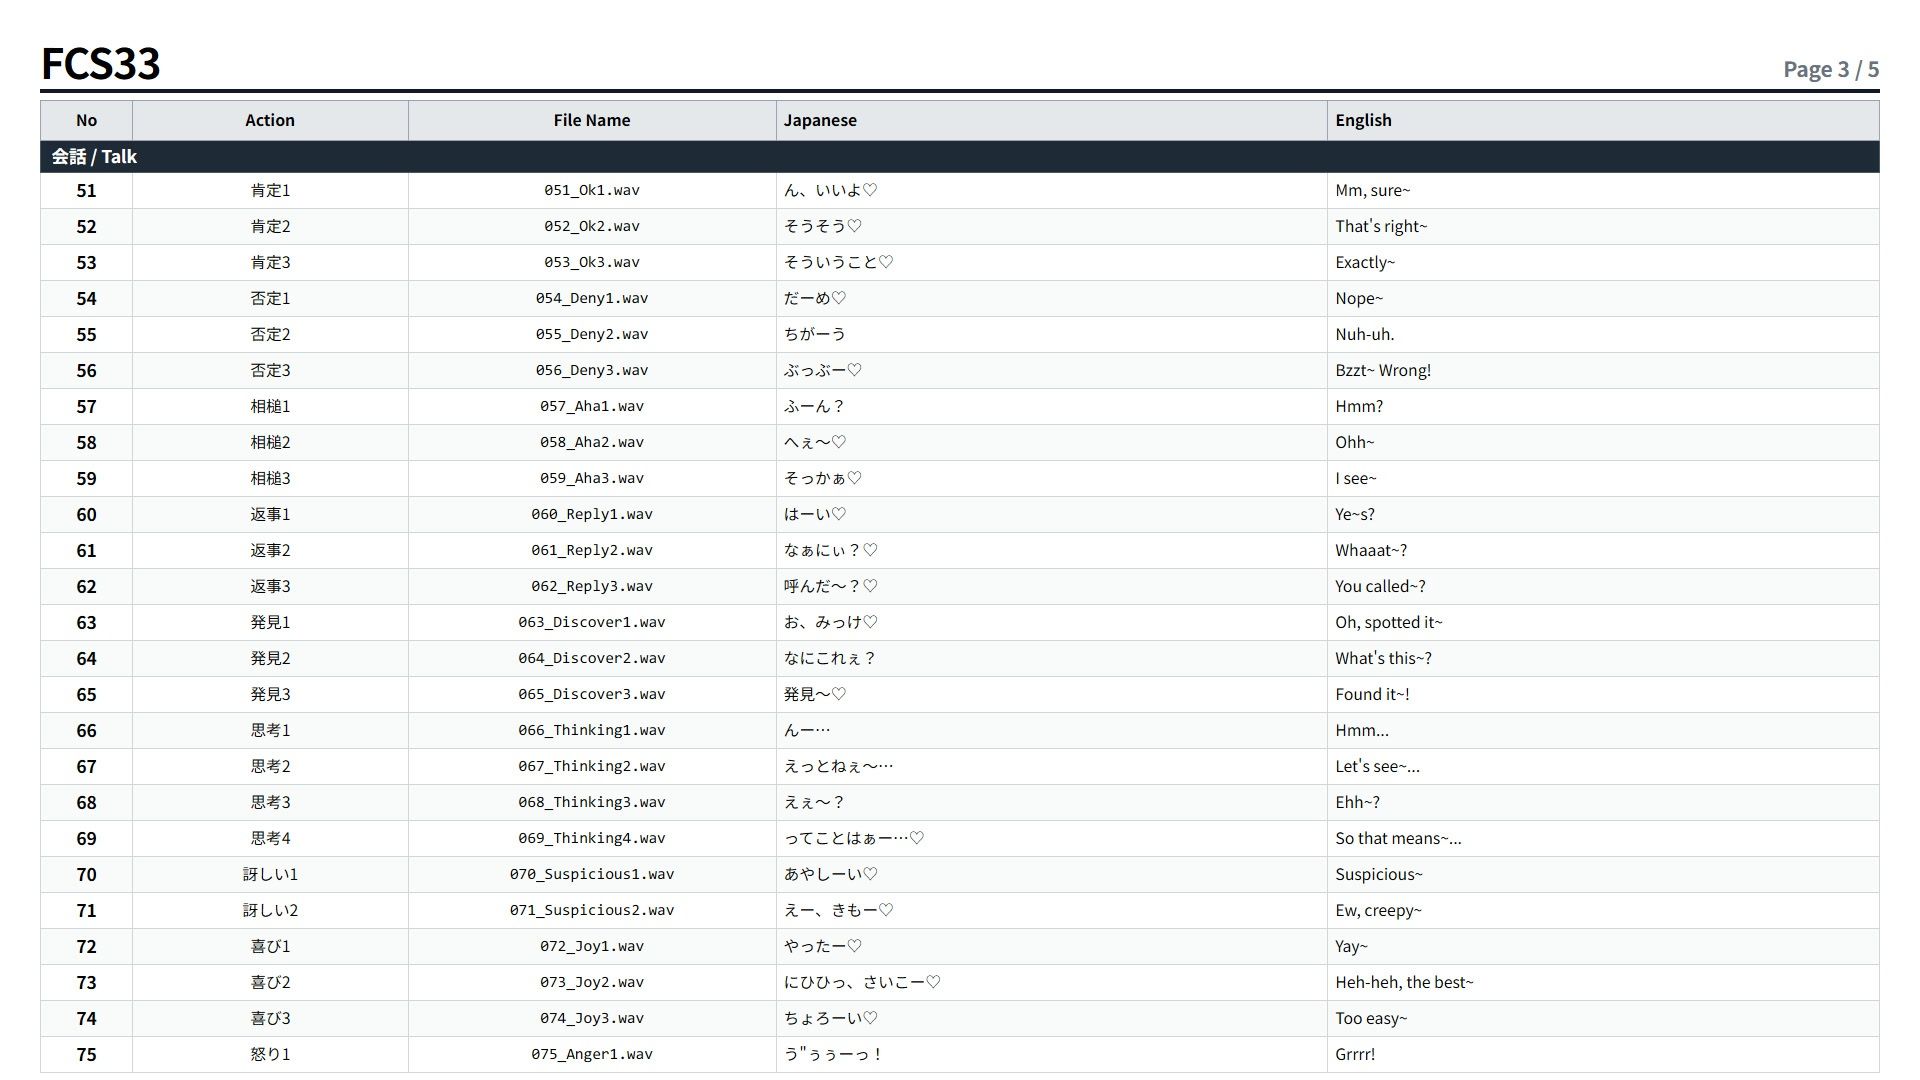Click the Action cell 否定2
This screenshot has height=1080, width=1920.
270,334
